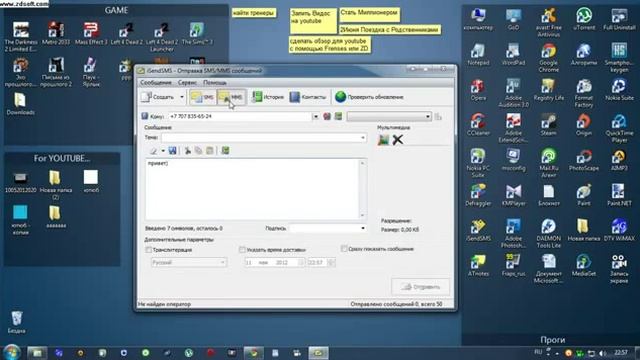This screenshot has width=640, height=360.
Task: Open the Mass Effect 3 shortcut
Action: pos(91,34)
